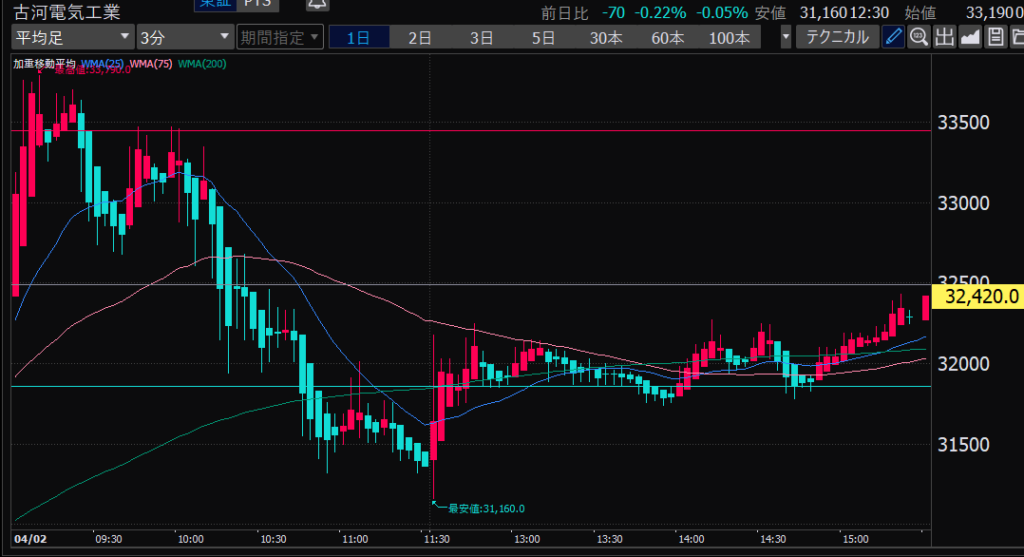
Task: Click the save chart settings icon
Action: pyautogui.click(x=994, y=38)
